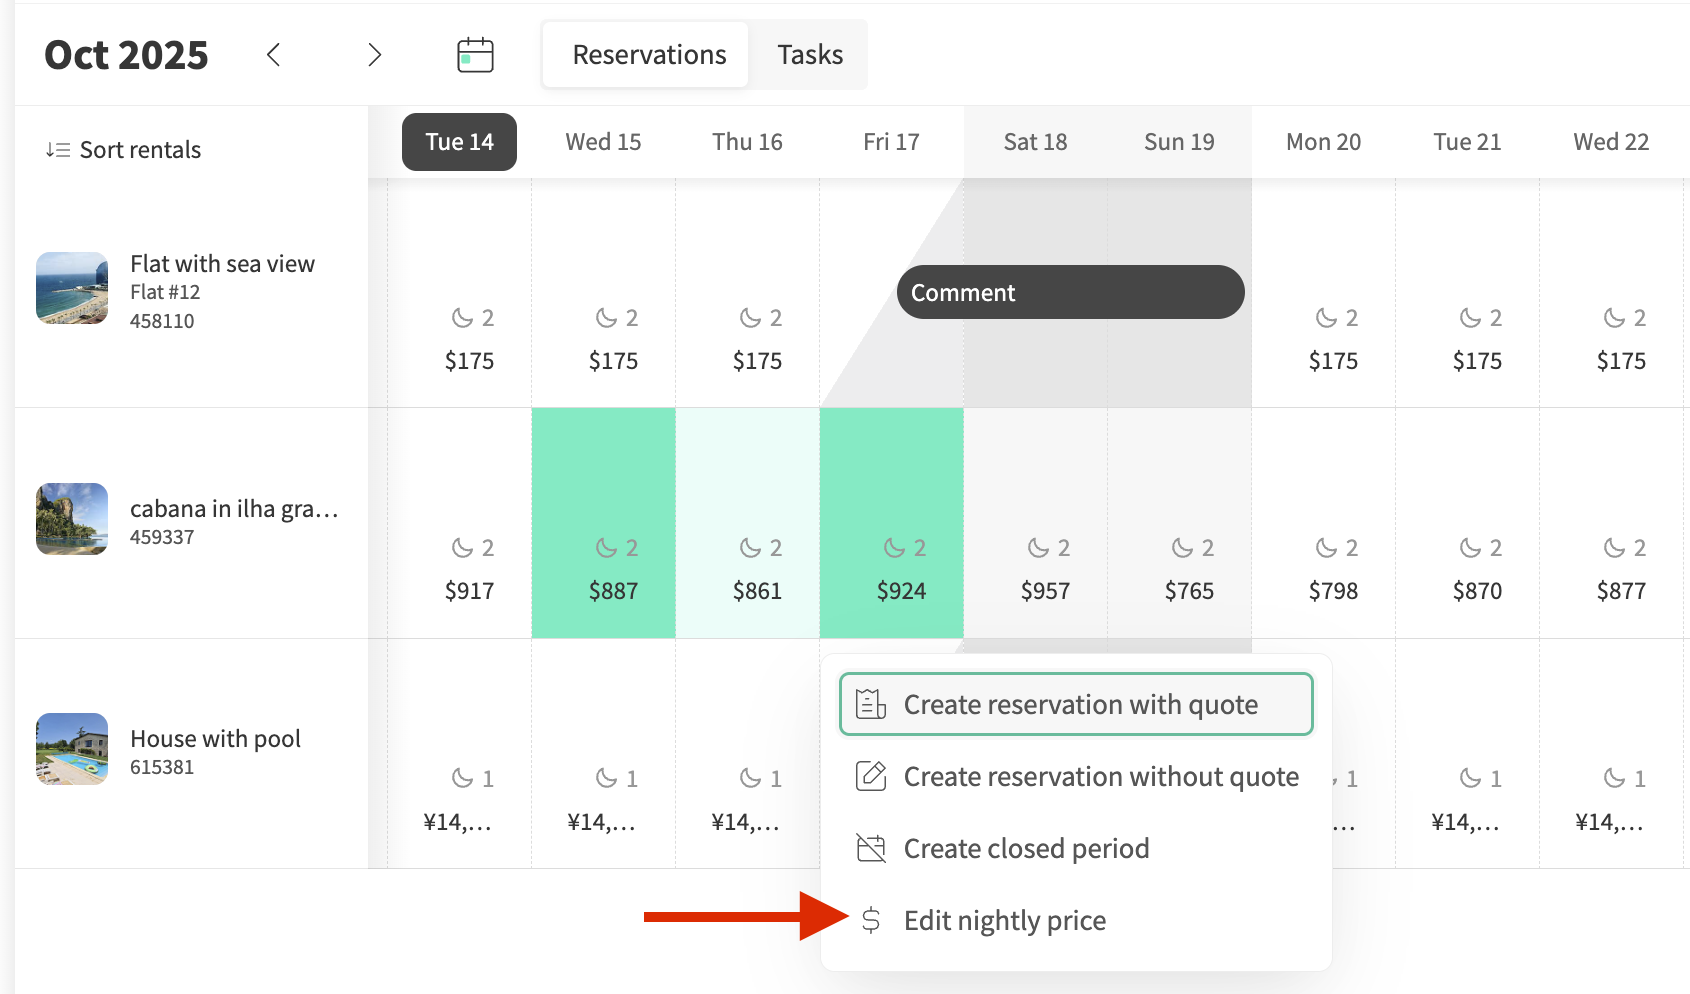Viewport: 1690px width, 994px height.
Task: Open the Comment block on Flat with sea view
Action: [x=1070, y=292]
